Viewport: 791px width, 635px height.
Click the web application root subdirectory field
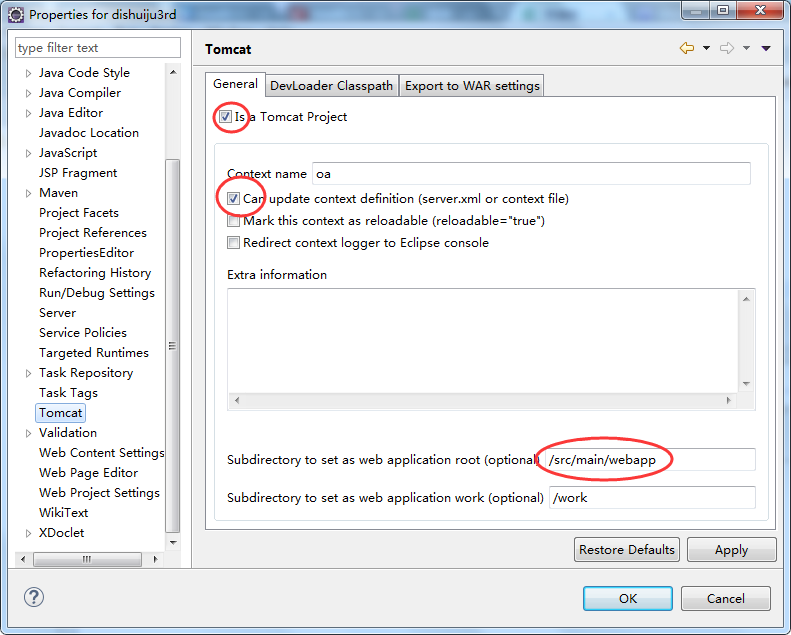coord(650,459)
